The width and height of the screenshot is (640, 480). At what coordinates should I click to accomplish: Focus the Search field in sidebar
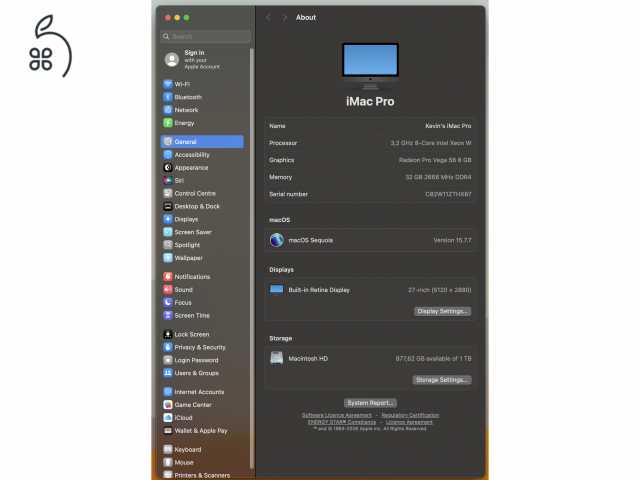tap(205, 36)
